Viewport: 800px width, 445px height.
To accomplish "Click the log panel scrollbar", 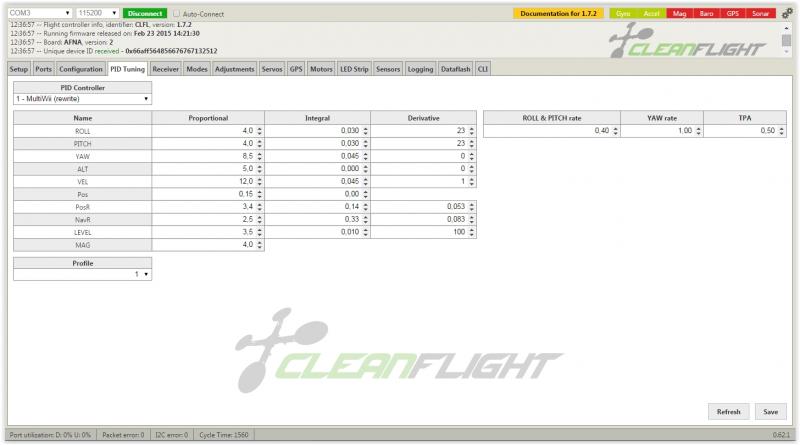I will [786, 40].
